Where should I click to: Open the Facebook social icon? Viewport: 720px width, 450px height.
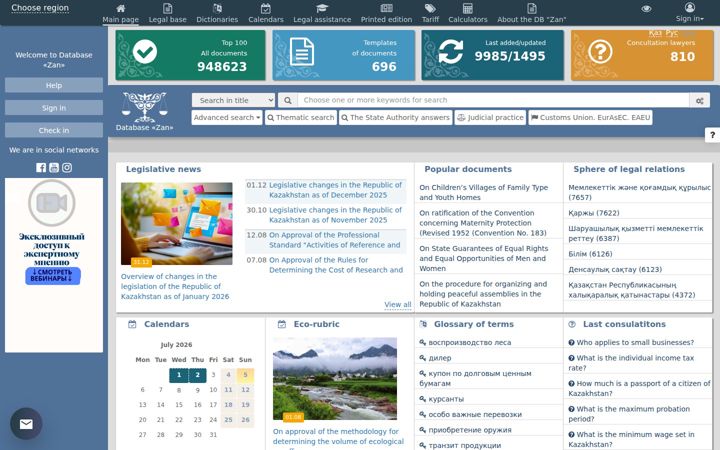[x=41, y=168]
